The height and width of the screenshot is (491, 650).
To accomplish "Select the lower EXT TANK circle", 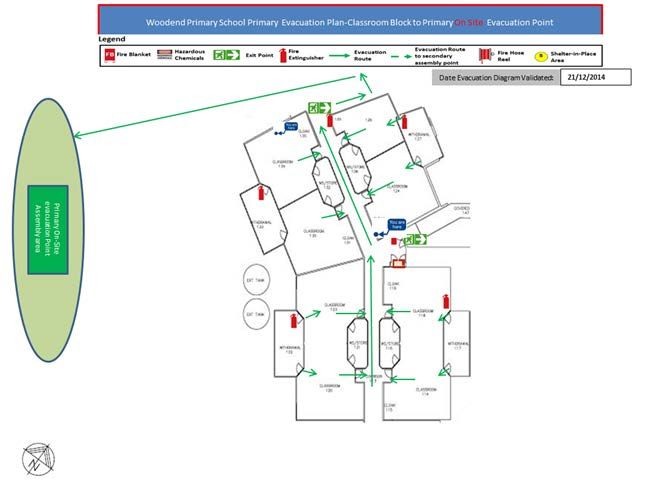I will point(256,314).
